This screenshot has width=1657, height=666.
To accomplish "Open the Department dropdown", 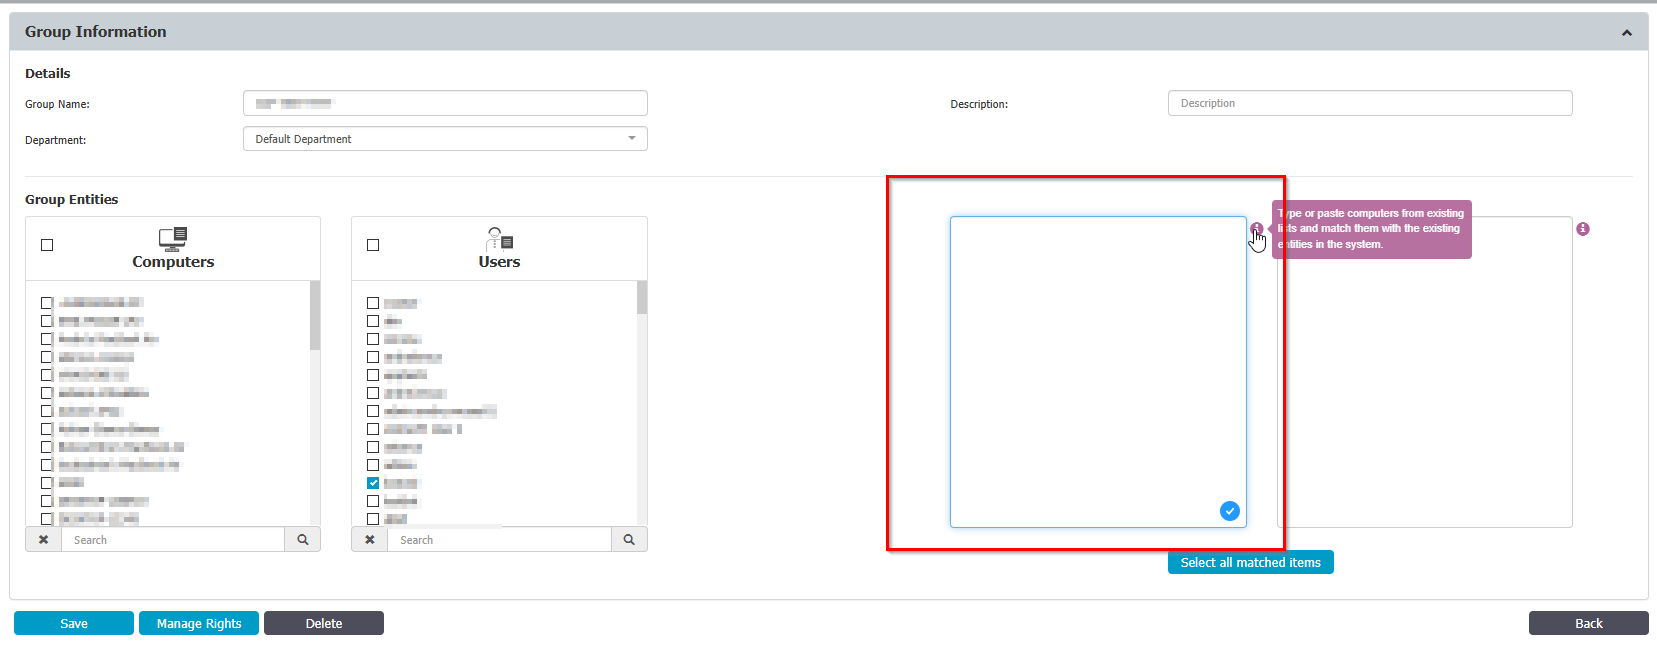I will click(x=445, y=139).
